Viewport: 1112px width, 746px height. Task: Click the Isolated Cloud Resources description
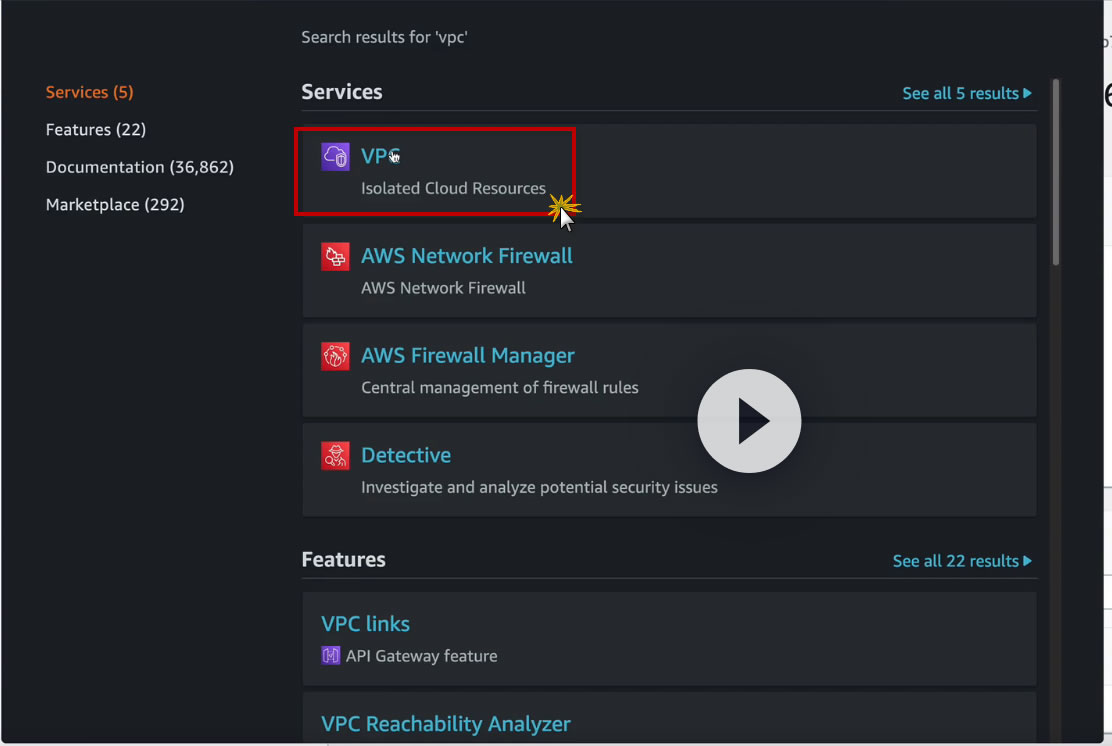coord(453,188)
